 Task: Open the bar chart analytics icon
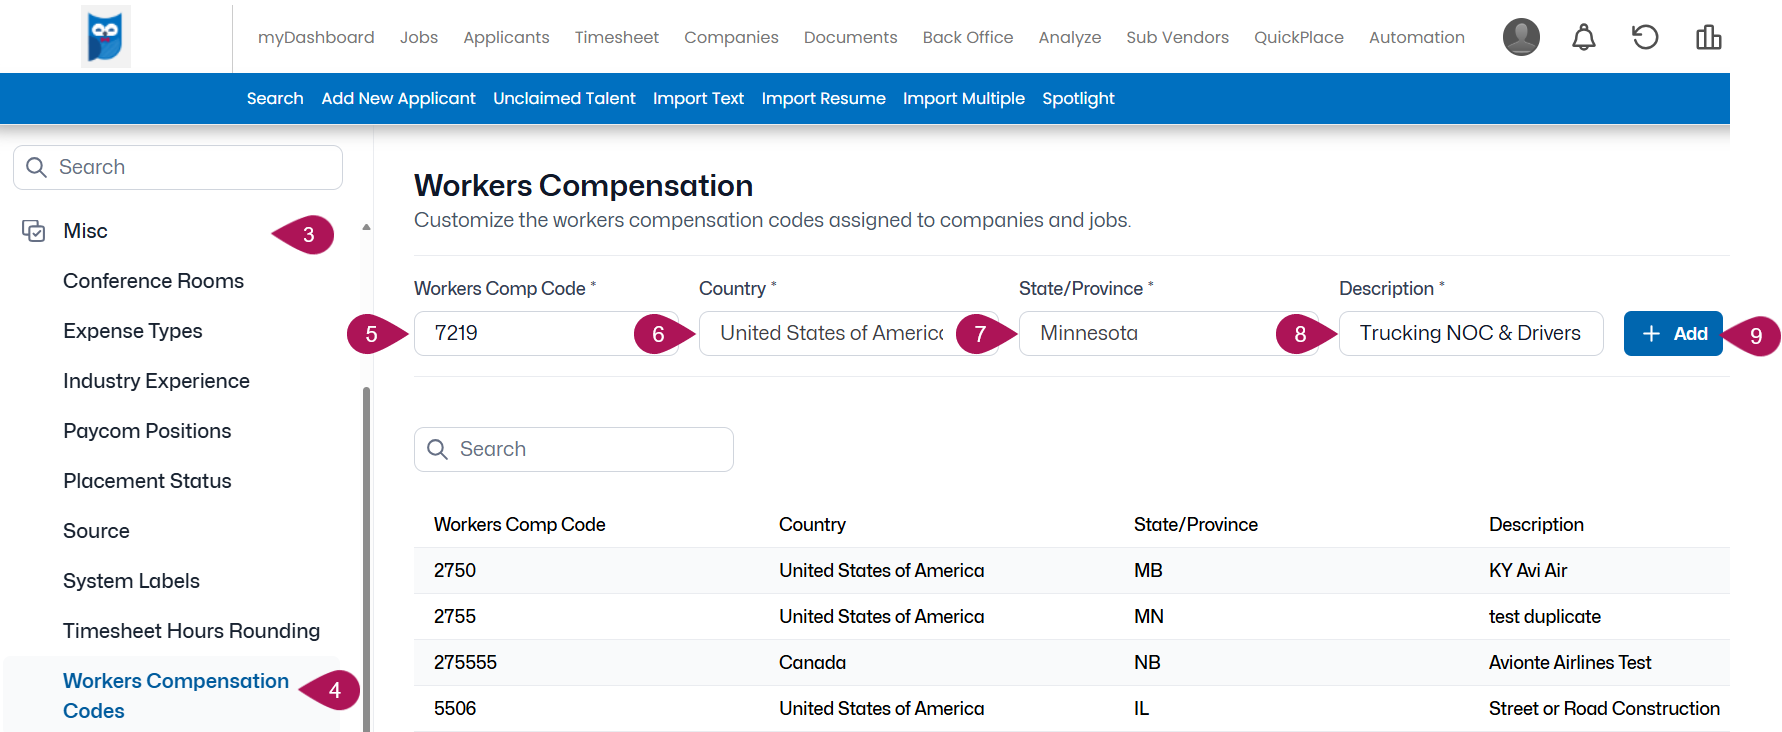coord(1708,38)
